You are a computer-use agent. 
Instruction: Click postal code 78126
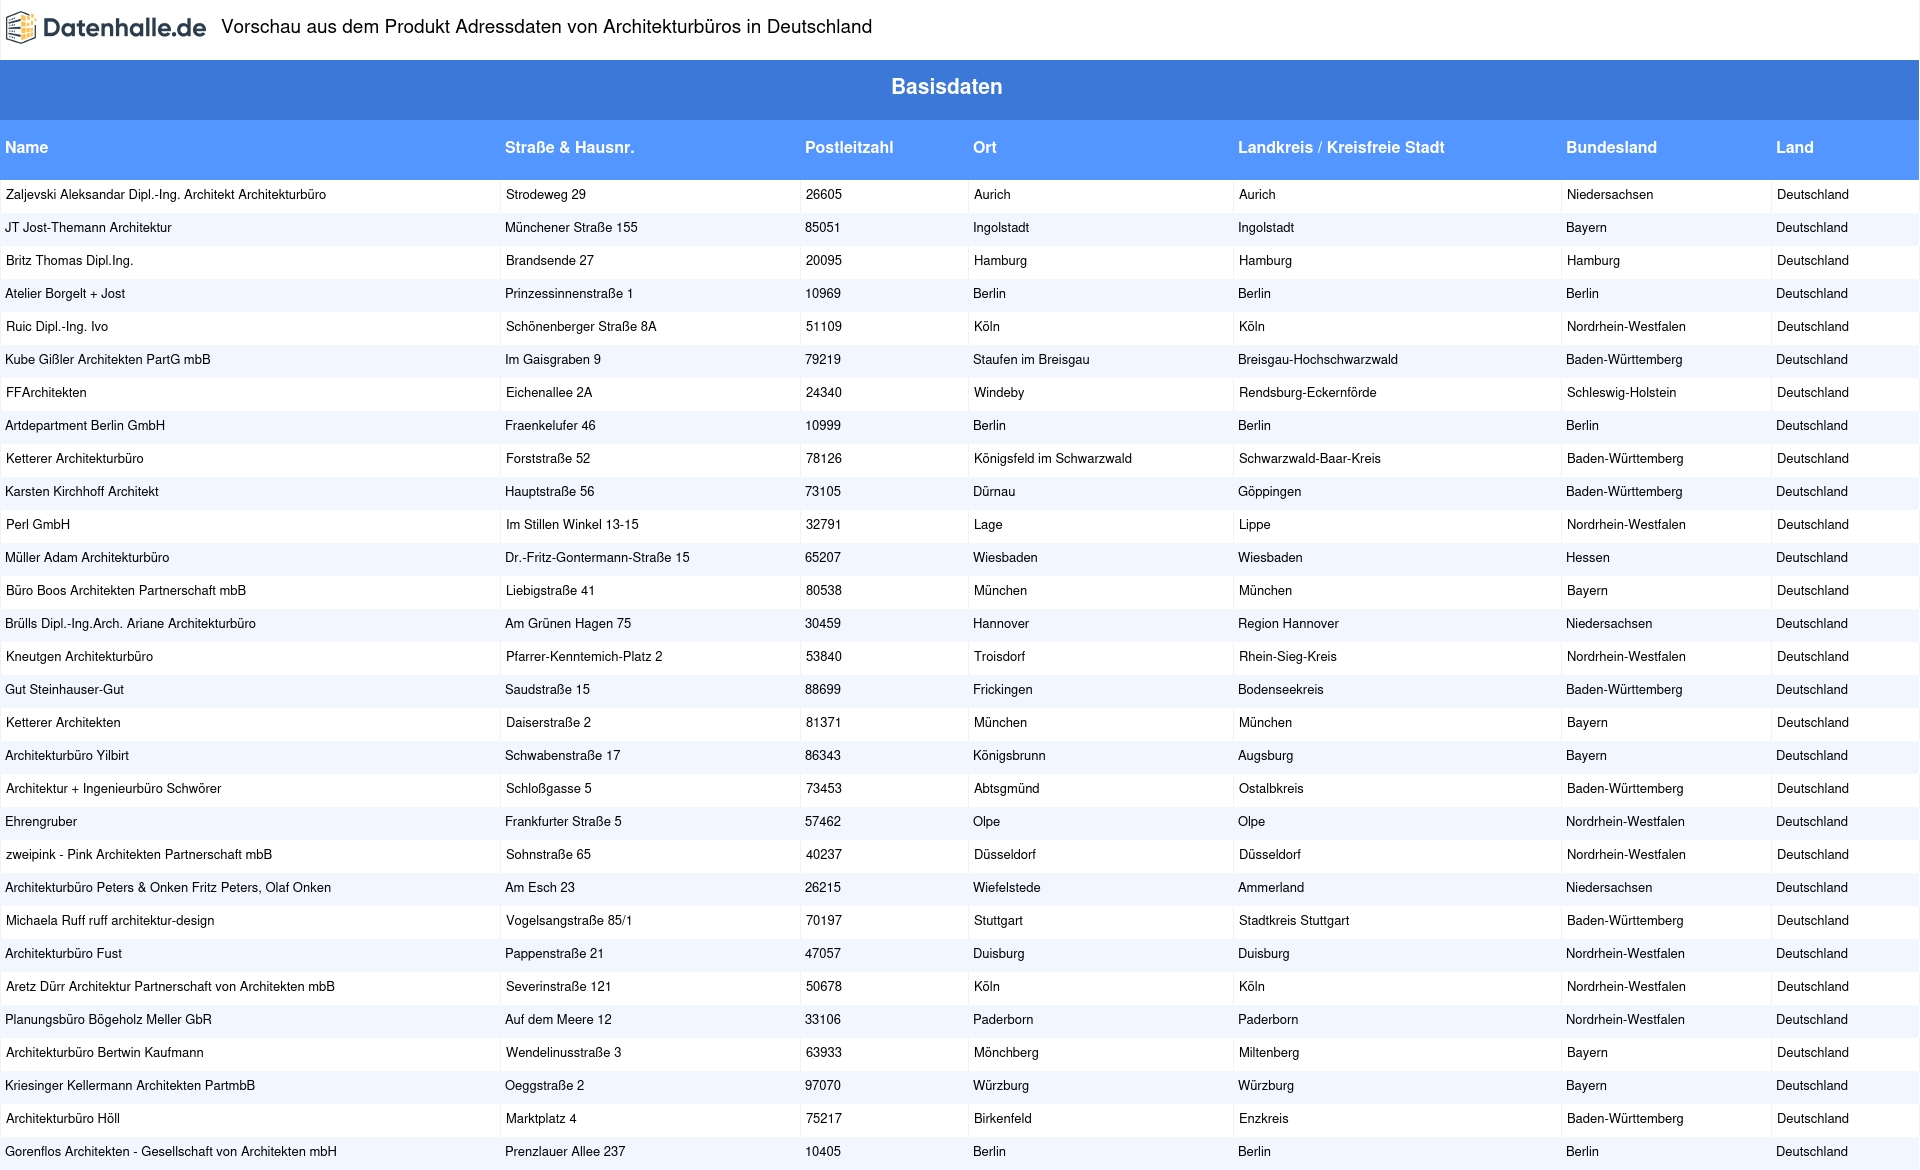pyautogui.click(x=824, y=459)
